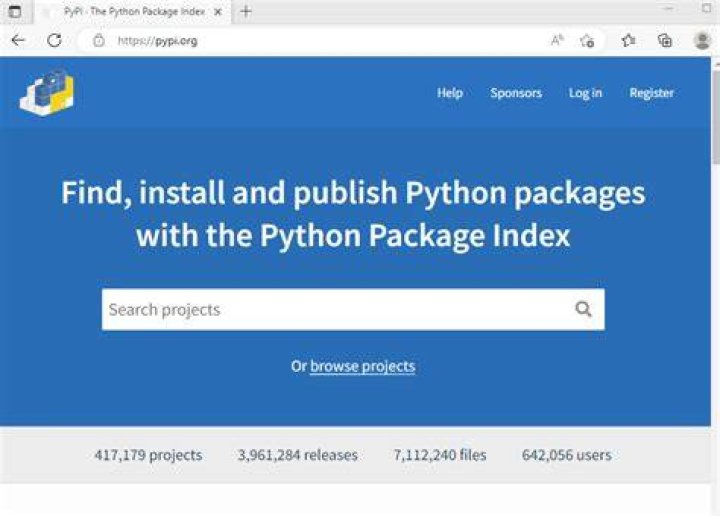Open Read aloud icon in address bar
Viewport: 720px width, 516px height.
(x=557, y=40)
